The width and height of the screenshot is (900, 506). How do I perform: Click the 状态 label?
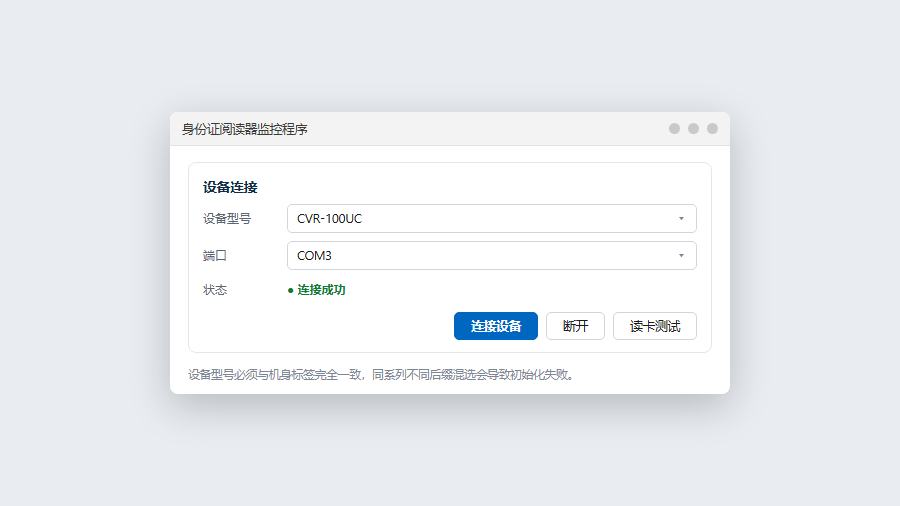(x=215, y=290)
